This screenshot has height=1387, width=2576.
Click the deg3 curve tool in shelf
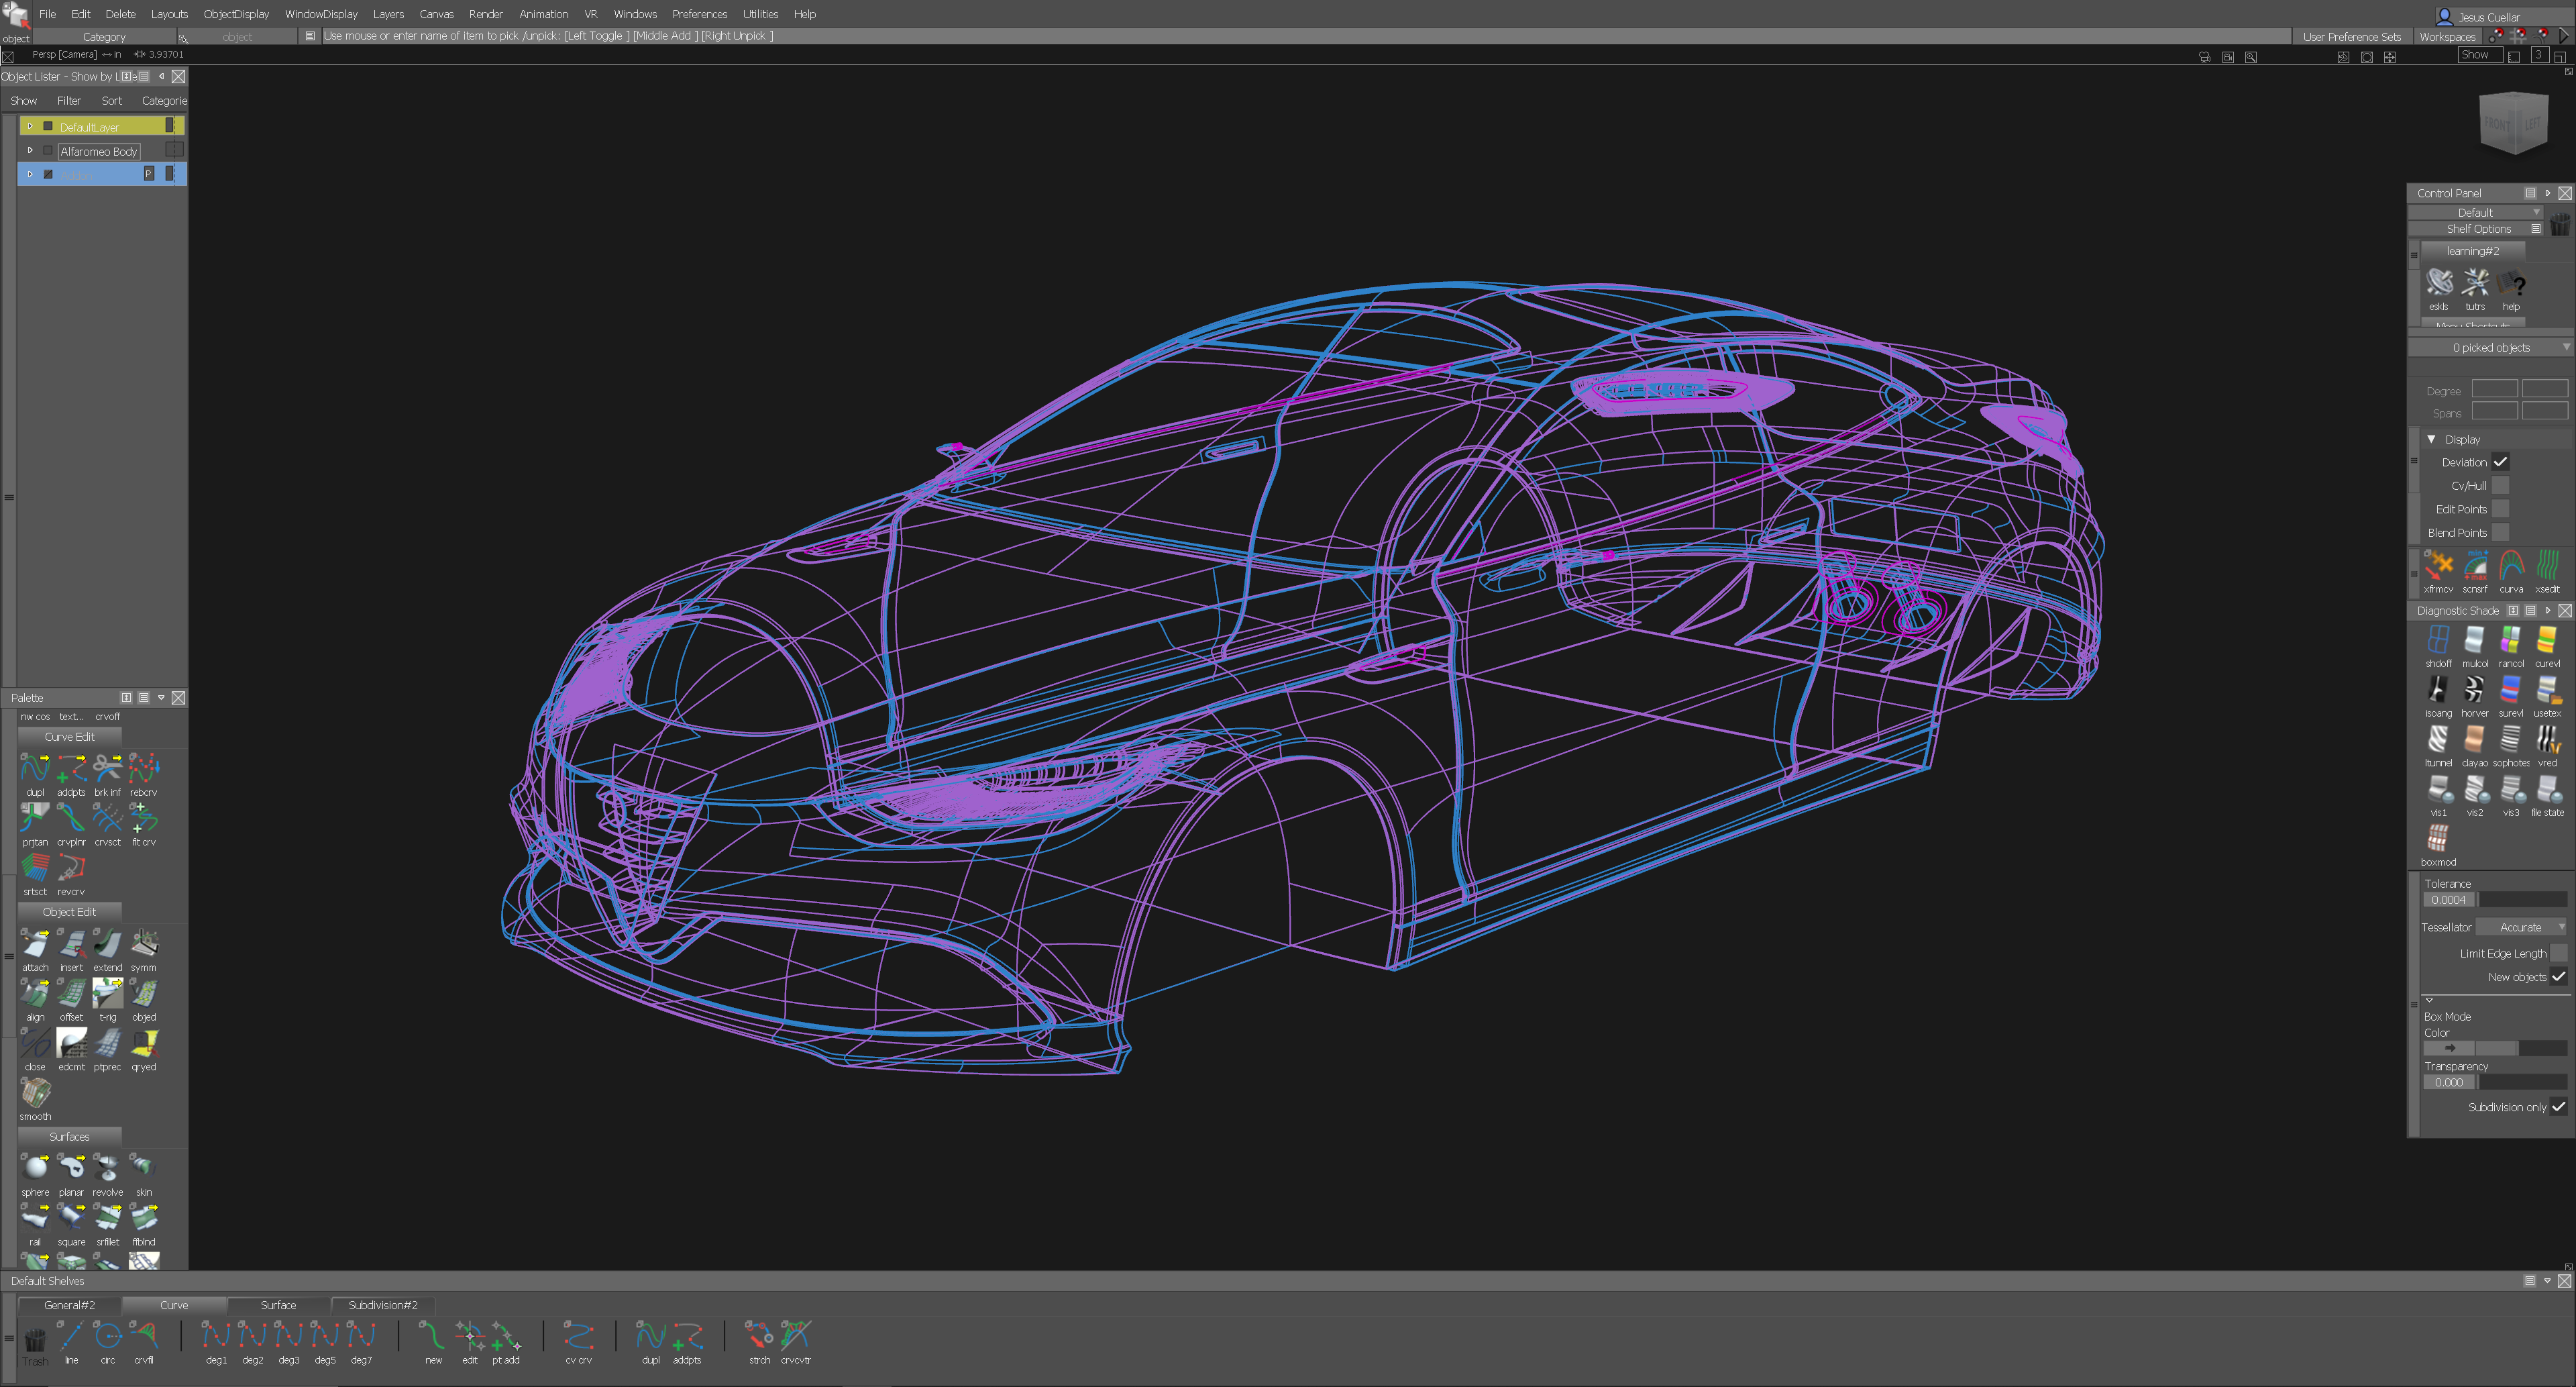288,1336
